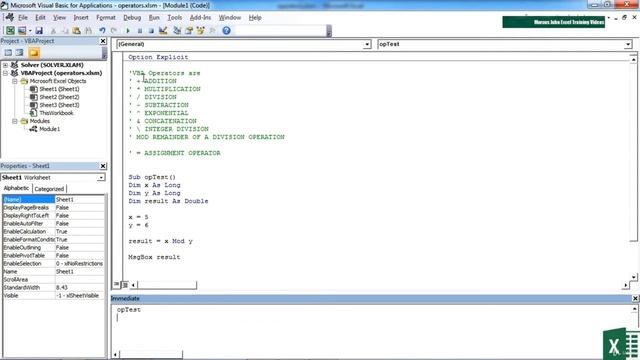640x360 pixels.
Task: Select the (Name) property row
Action: (53, 200)
